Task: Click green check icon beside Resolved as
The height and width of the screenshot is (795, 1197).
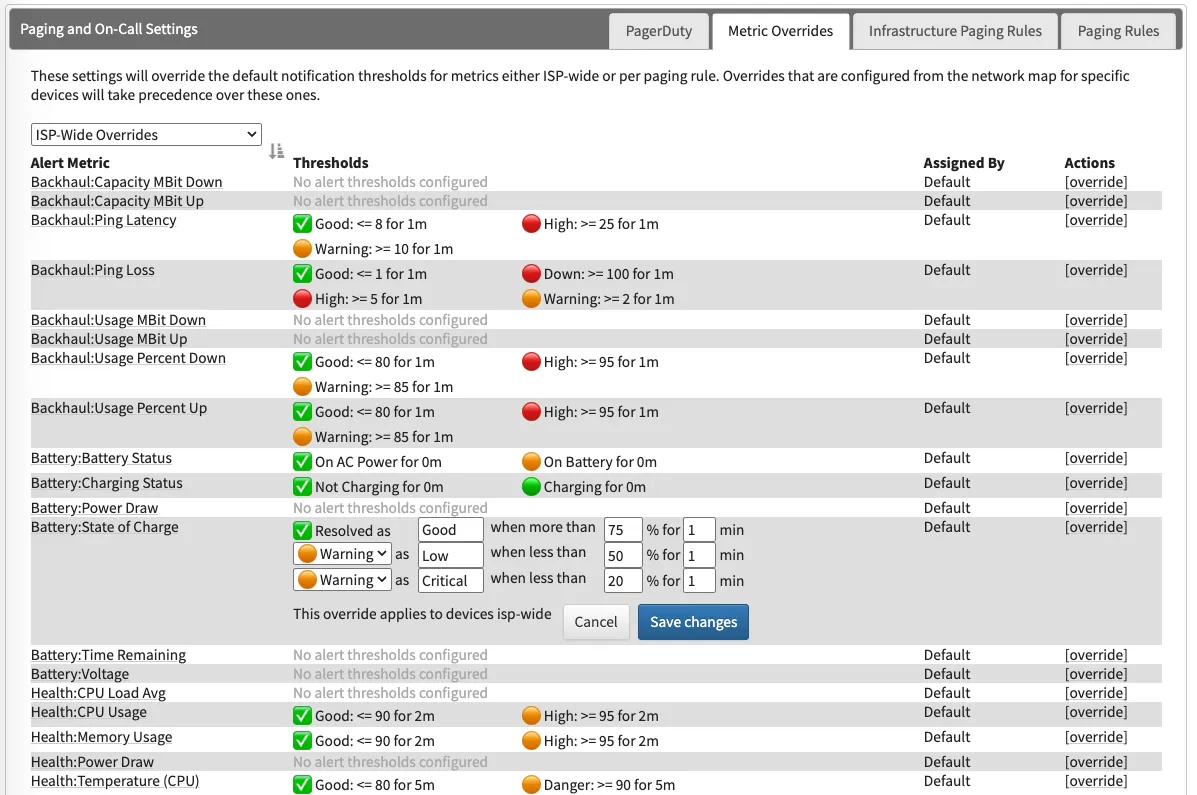Action: [x=302, y=531]
